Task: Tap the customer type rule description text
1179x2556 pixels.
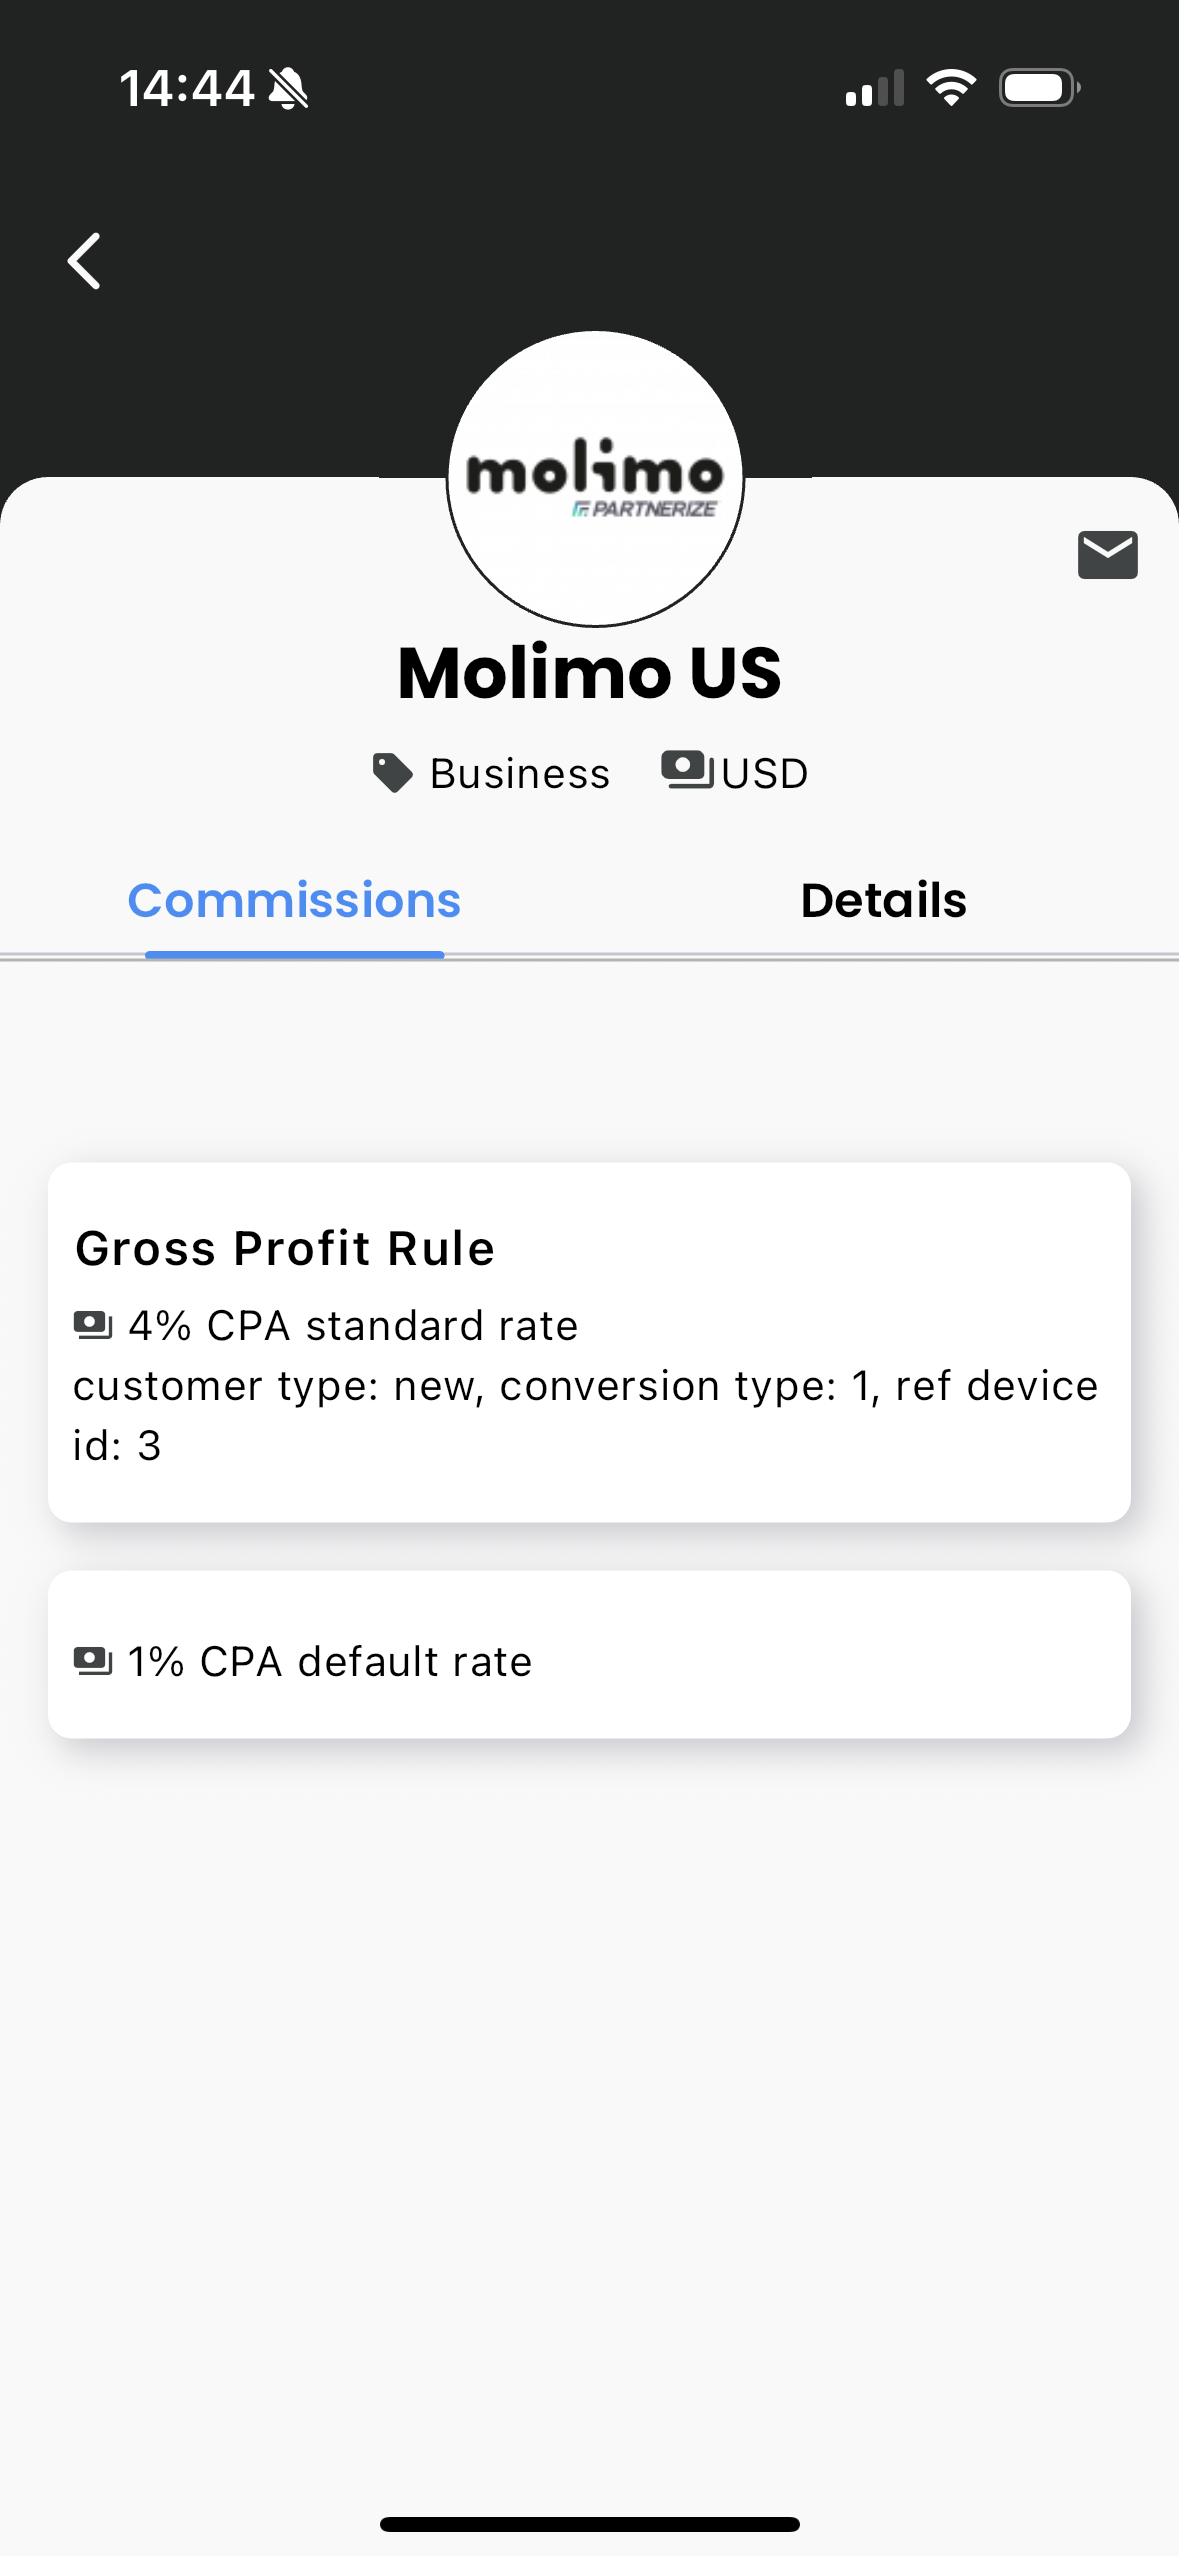Action: coord(586,1415)
